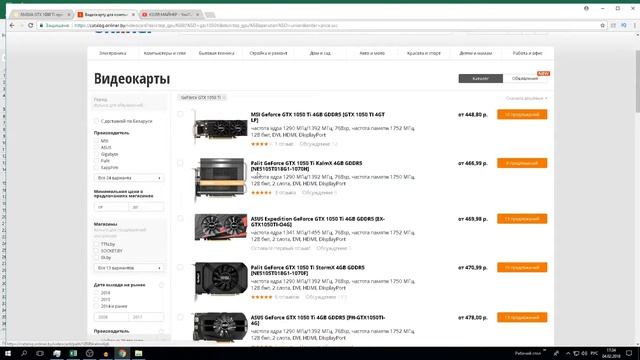Show hidden system tray icons
The width and height of the screenshot is (640, 360).
568,353
